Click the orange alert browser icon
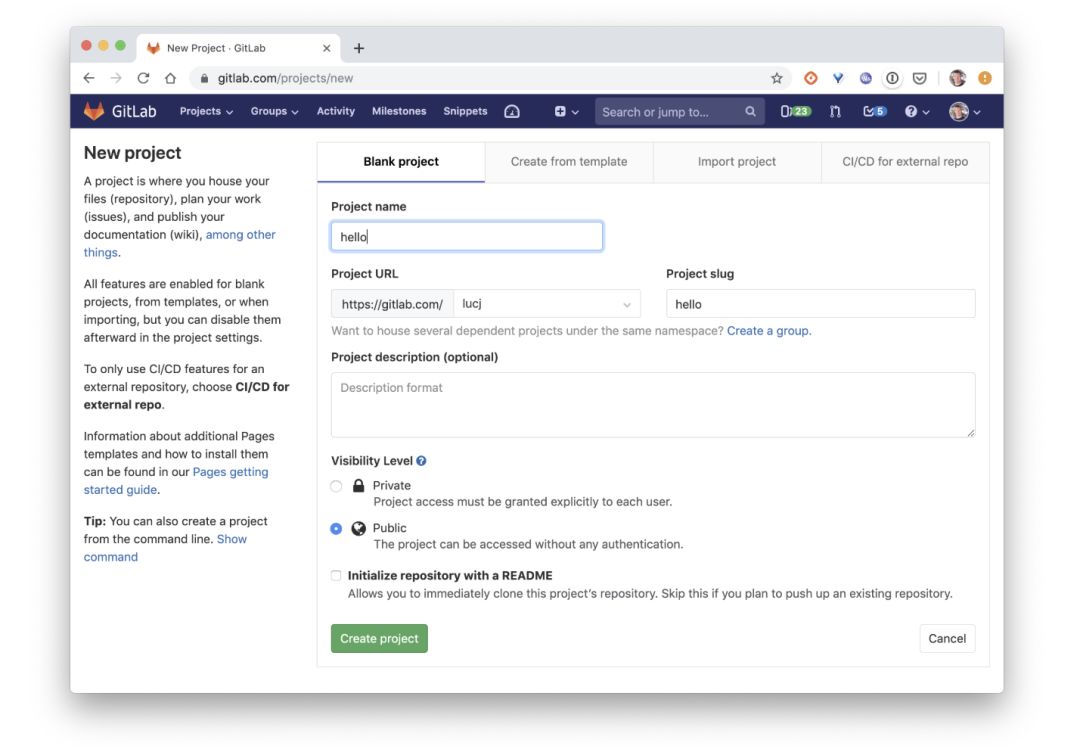Viewport: 1080px width, 749px height. tap(985, 79)
